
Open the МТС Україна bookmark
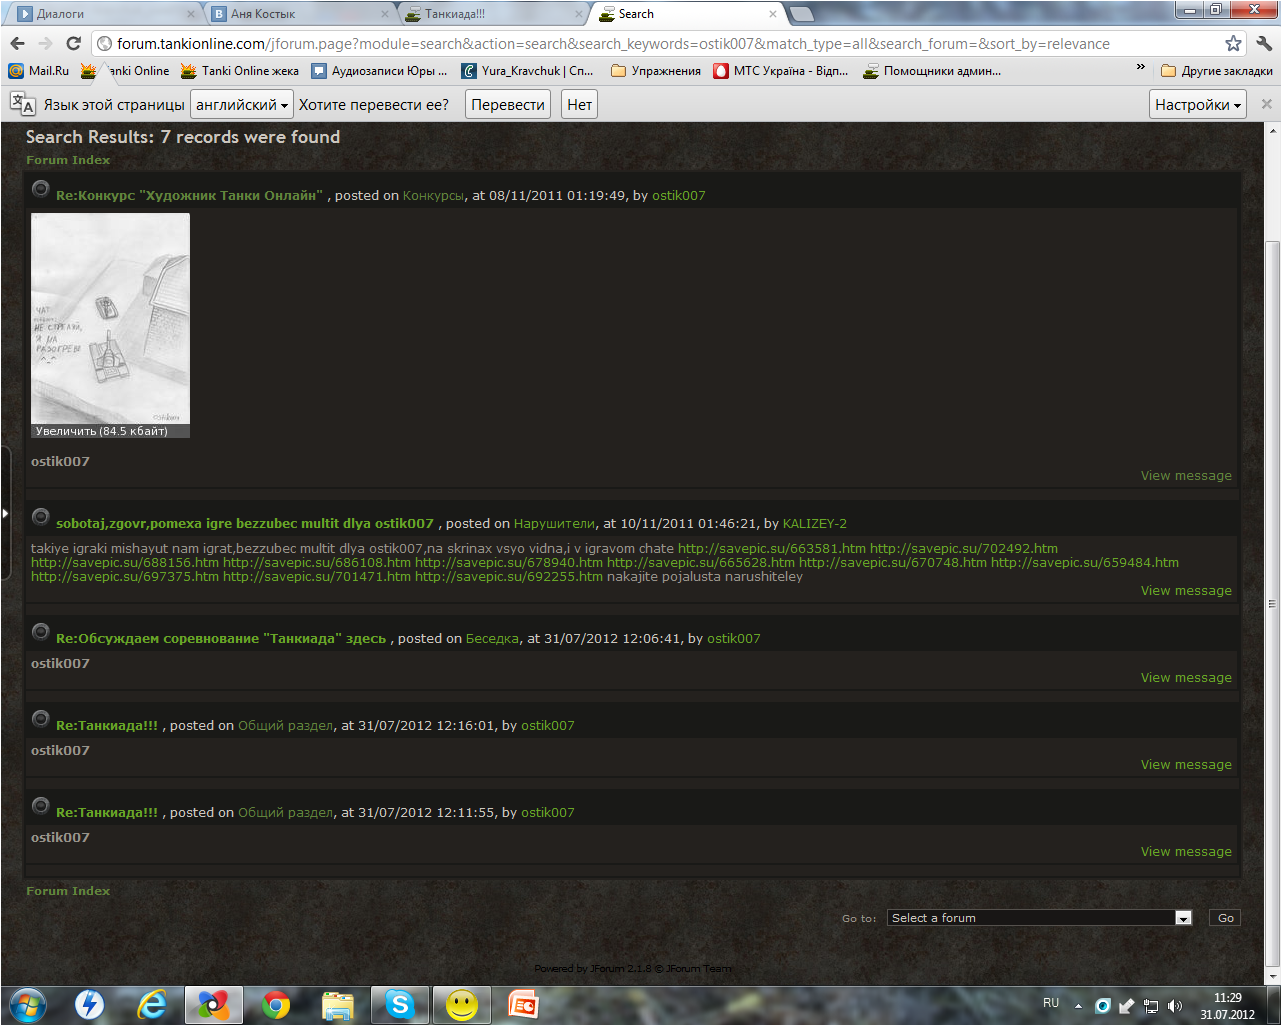click(781, 71)
